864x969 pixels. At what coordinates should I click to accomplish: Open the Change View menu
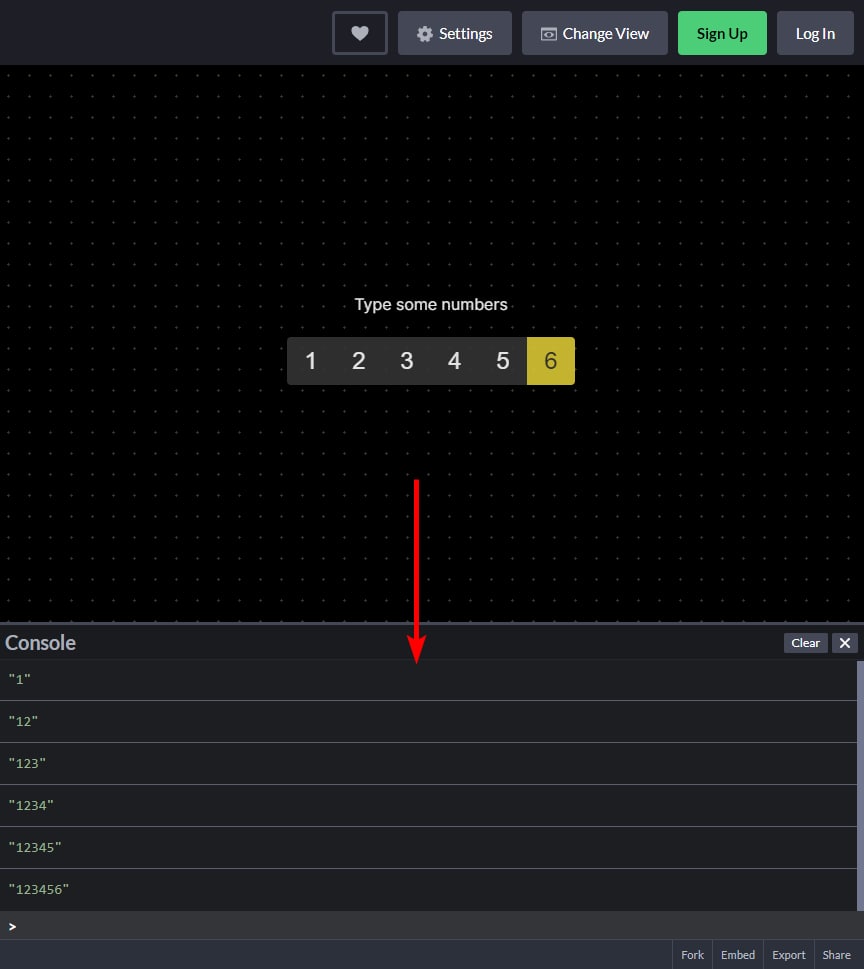pos(595,33)
